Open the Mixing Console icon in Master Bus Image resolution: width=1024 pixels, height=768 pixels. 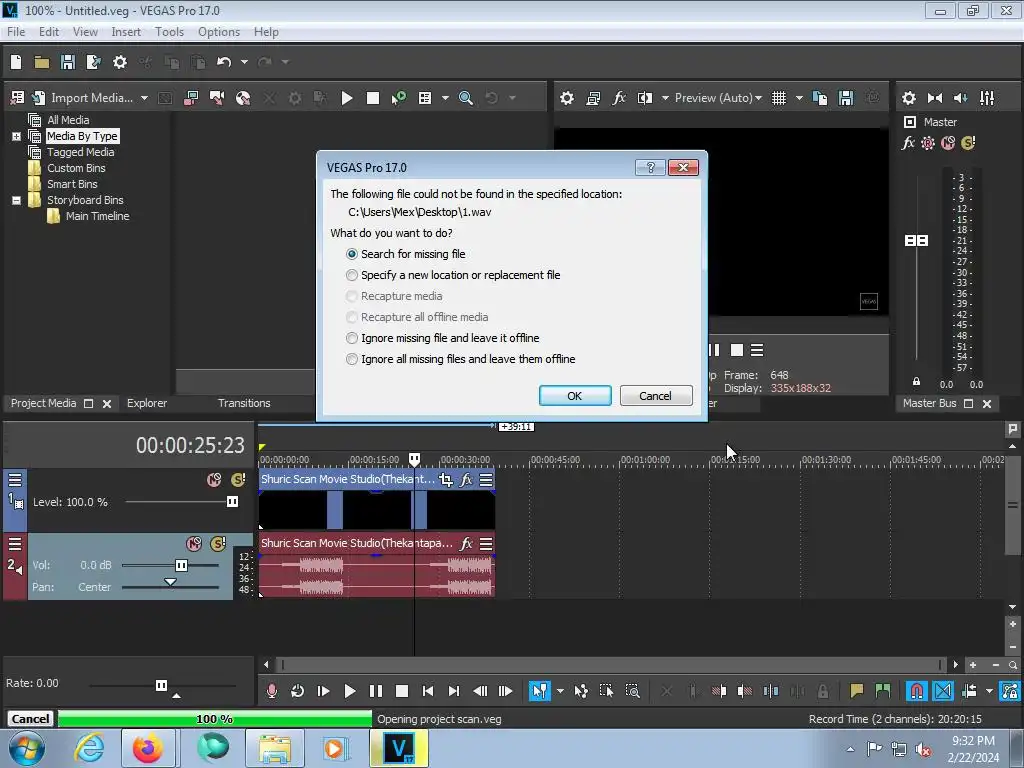[987, 98]
